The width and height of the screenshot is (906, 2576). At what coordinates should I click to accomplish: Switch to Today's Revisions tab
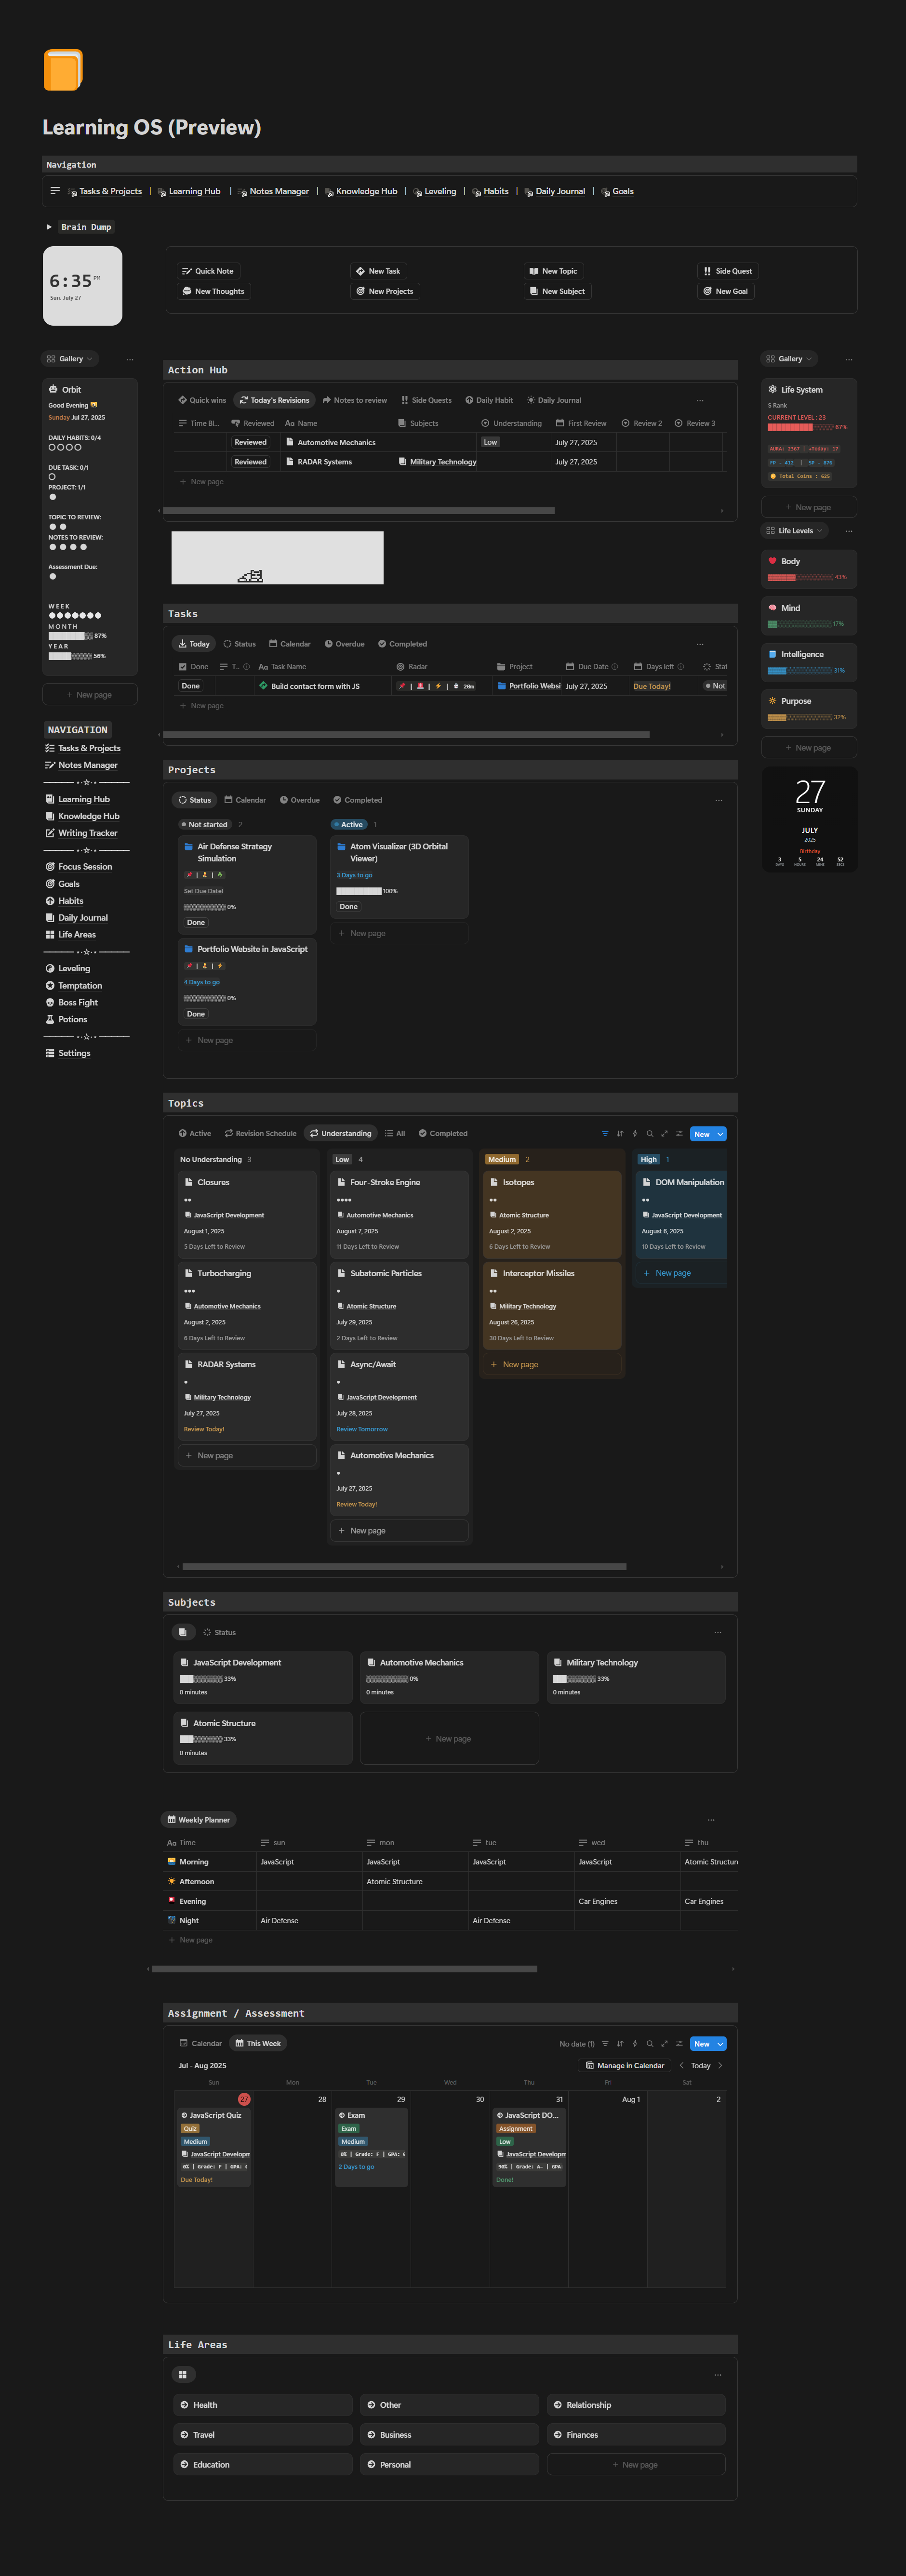(x=274, y=400)
